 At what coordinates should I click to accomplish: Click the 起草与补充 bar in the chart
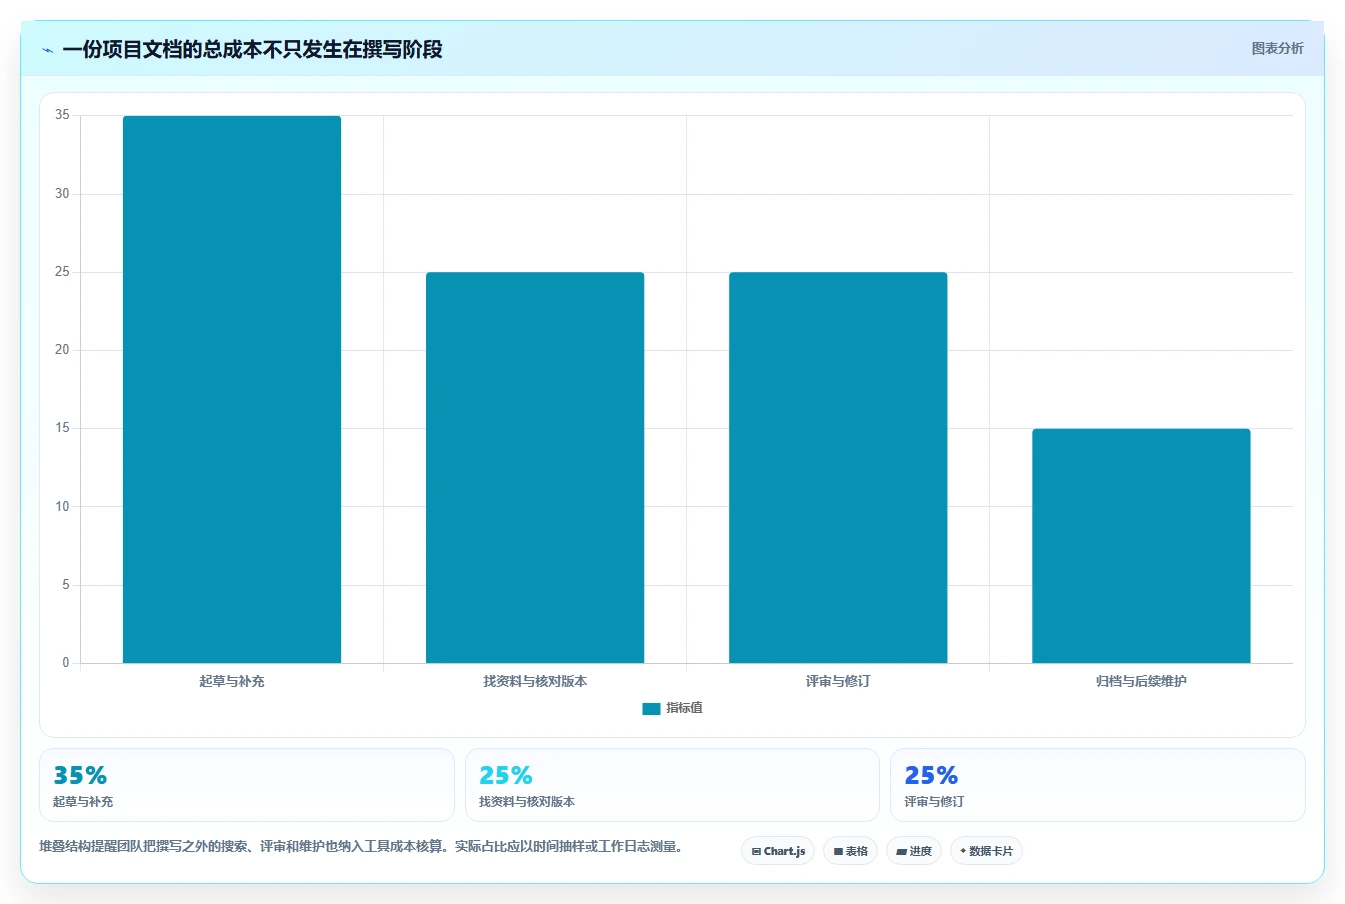coord(232,389)
